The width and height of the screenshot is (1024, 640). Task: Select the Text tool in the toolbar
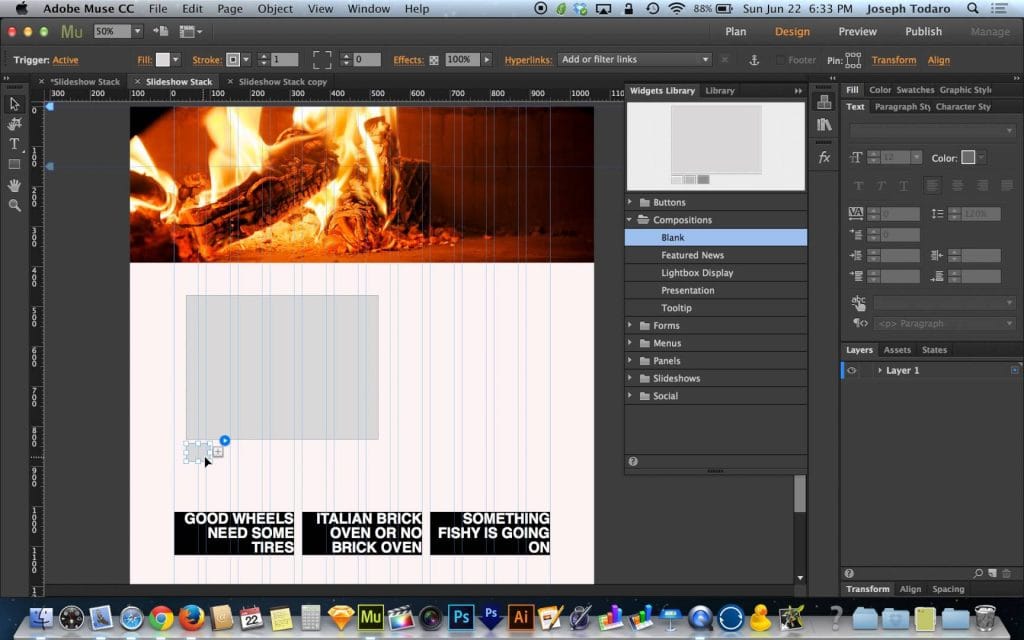pos(14,144)
